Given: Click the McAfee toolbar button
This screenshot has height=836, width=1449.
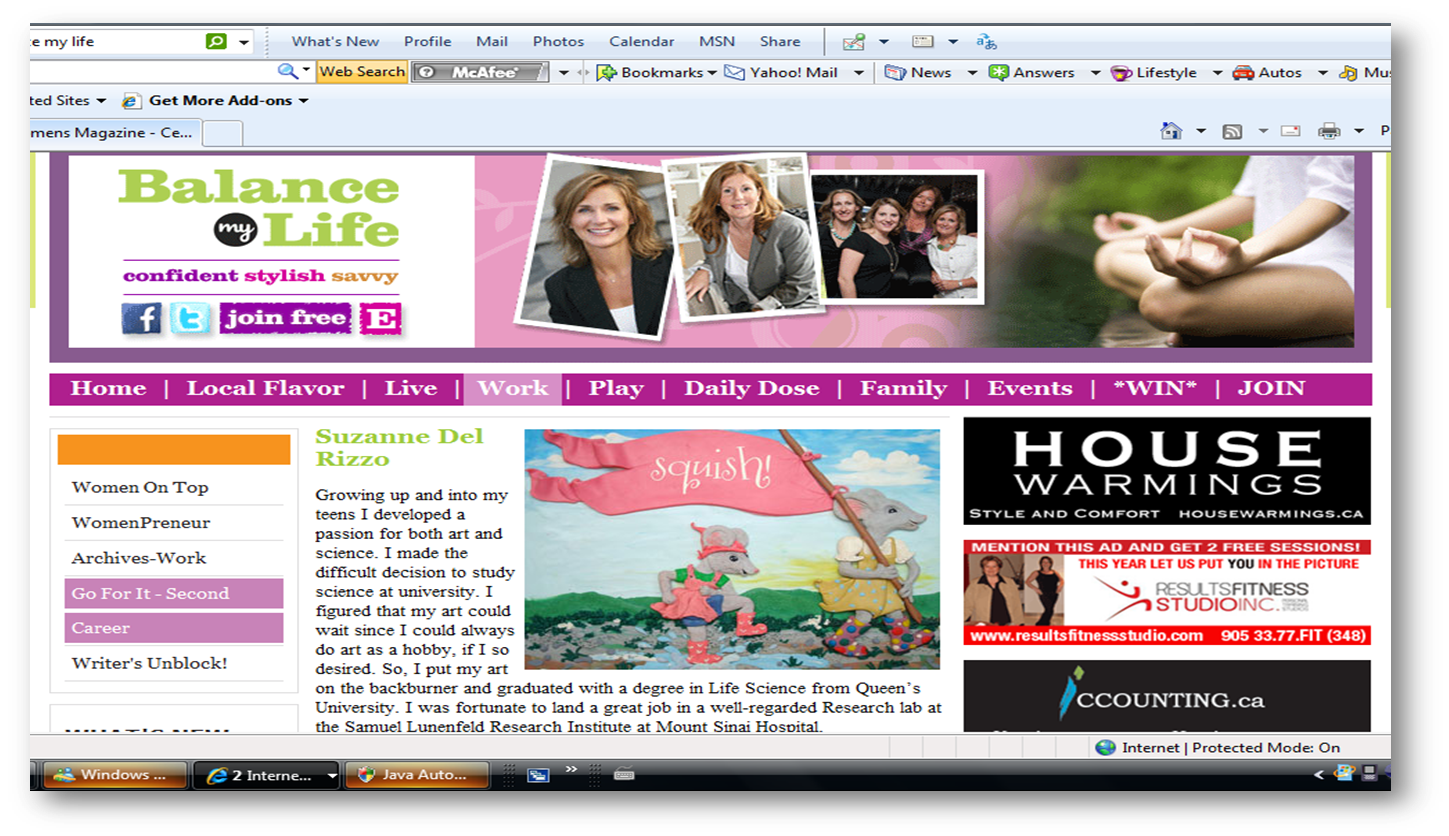Looking at the screenshot, I should (x=480, y=72).
